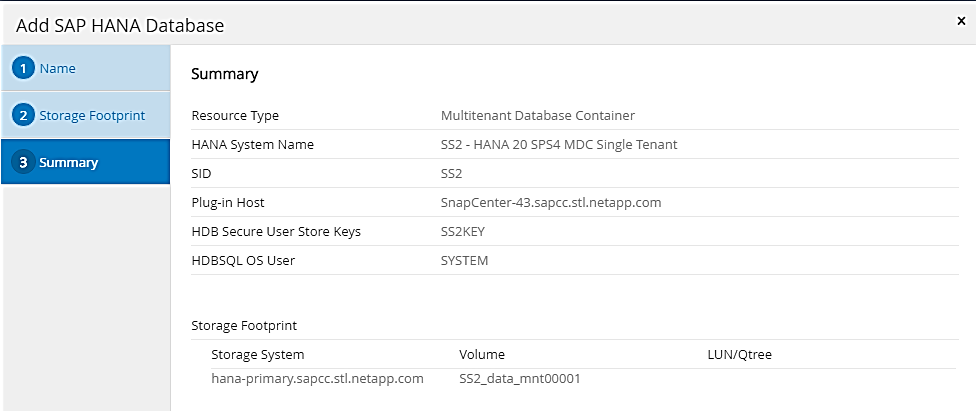
Task: Click the HANA System Name value text
Action: click(x=559, y=145)
